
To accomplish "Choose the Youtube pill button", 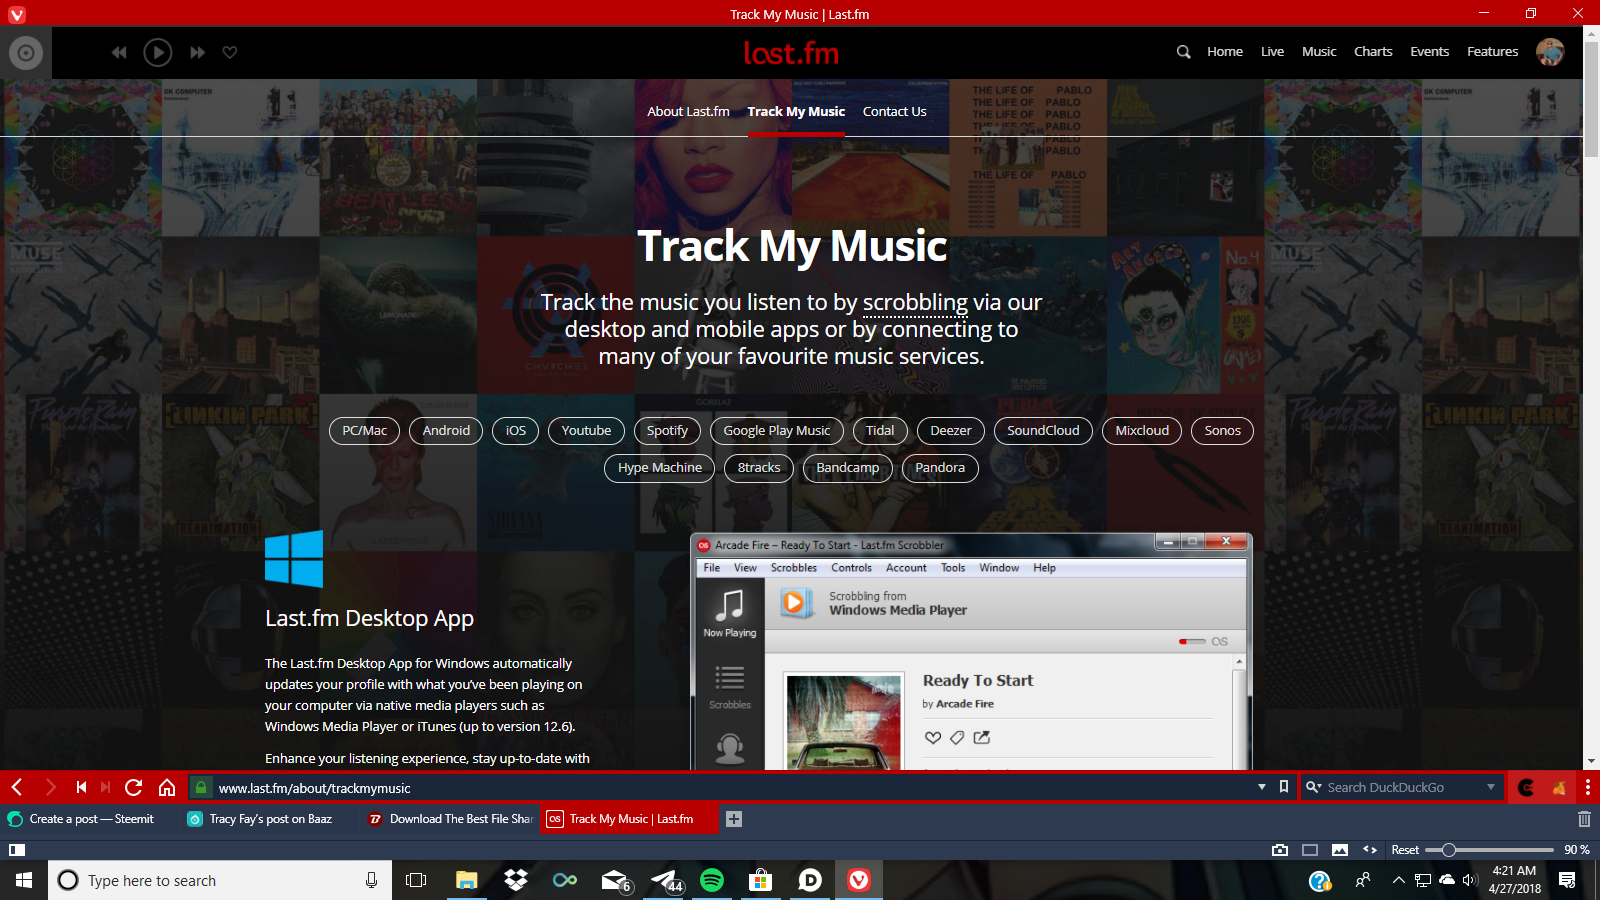I will (x=586, y=431).
